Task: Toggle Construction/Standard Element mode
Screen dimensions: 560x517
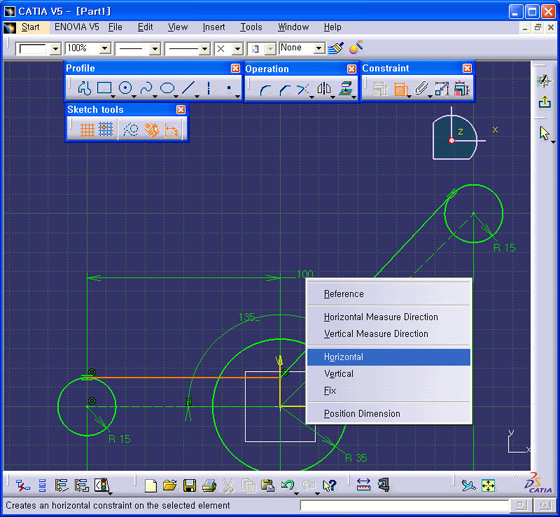Action: tap(131, 130)
